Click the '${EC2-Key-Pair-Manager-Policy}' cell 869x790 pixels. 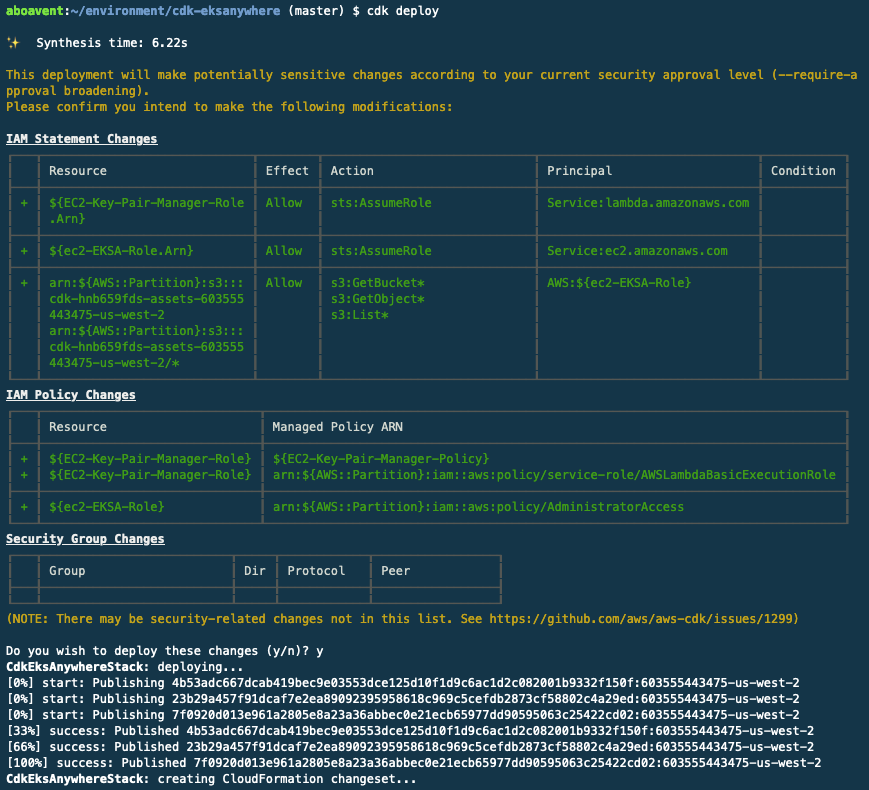381,458
